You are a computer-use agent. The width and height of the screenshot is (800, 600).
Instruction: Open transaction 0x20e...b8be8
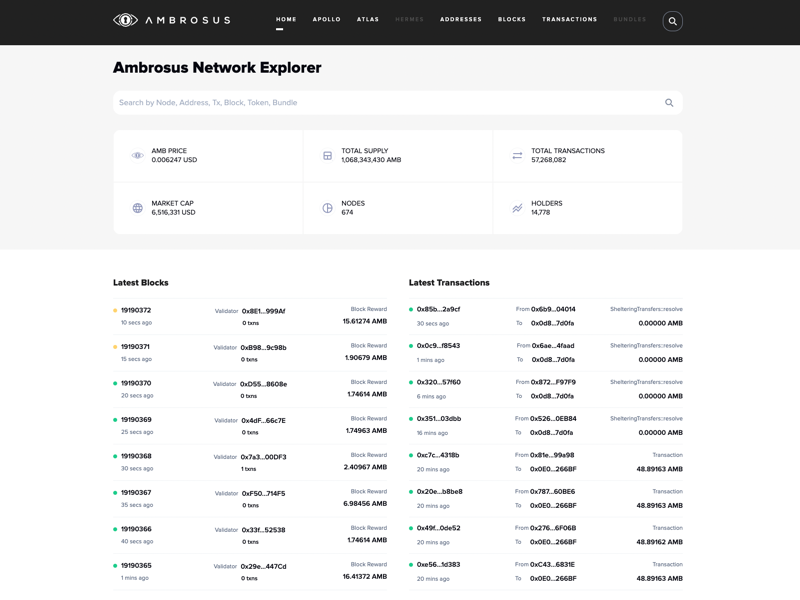pos(439,491)
